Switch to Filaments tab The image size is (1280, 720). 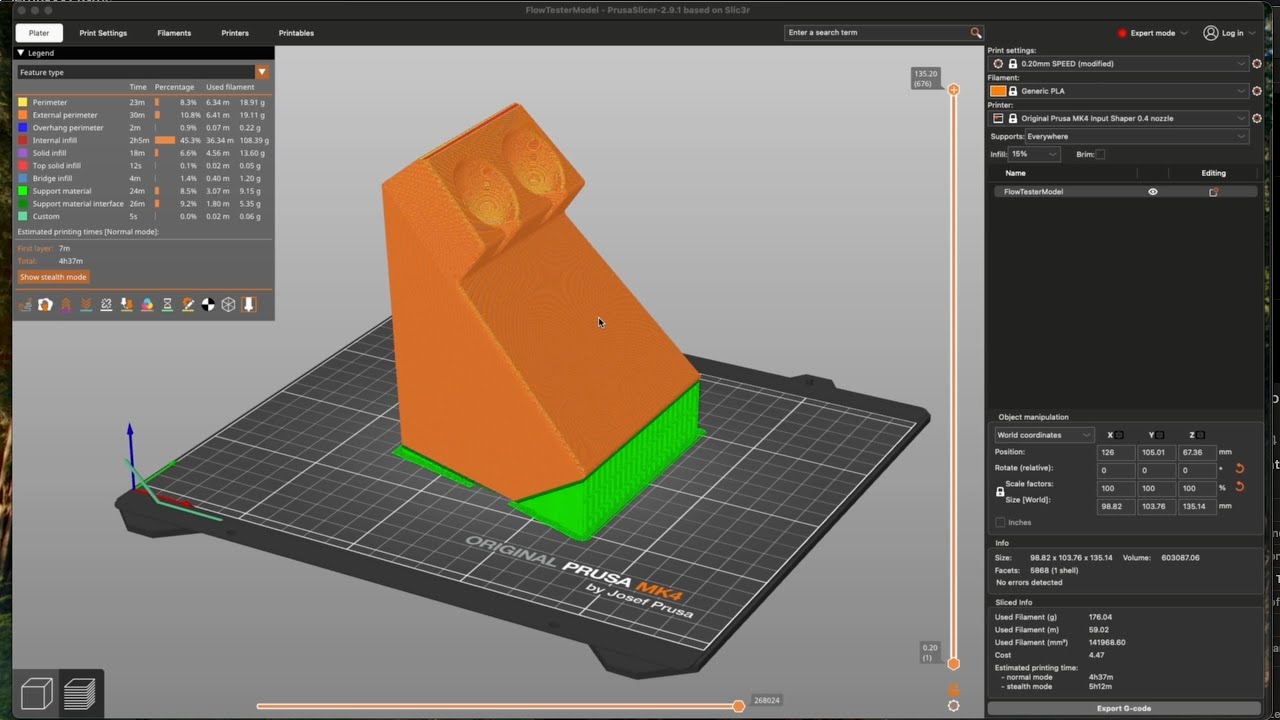[174, 33]
